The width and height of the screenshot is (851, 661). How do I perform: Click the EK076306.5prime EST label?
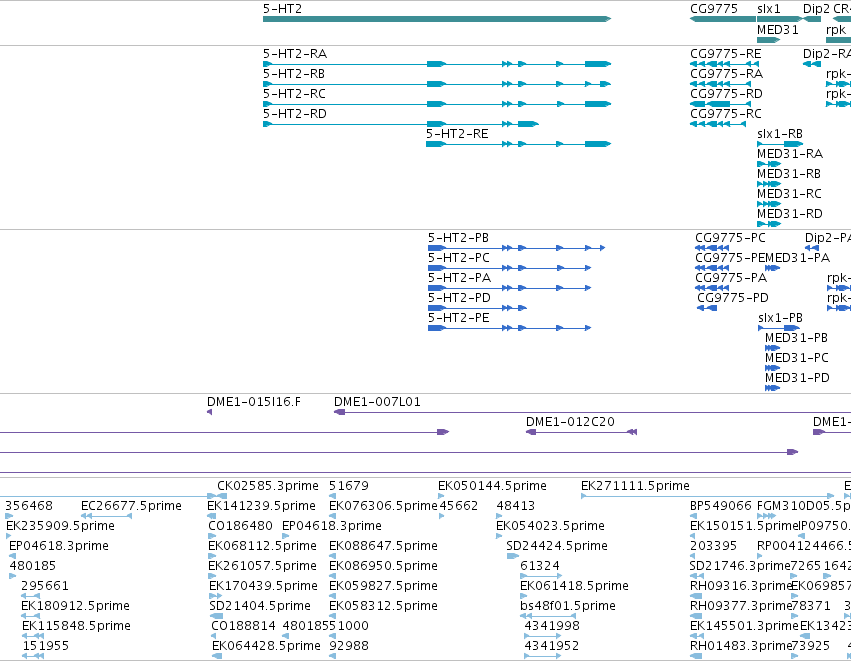(x=383, y=506)
